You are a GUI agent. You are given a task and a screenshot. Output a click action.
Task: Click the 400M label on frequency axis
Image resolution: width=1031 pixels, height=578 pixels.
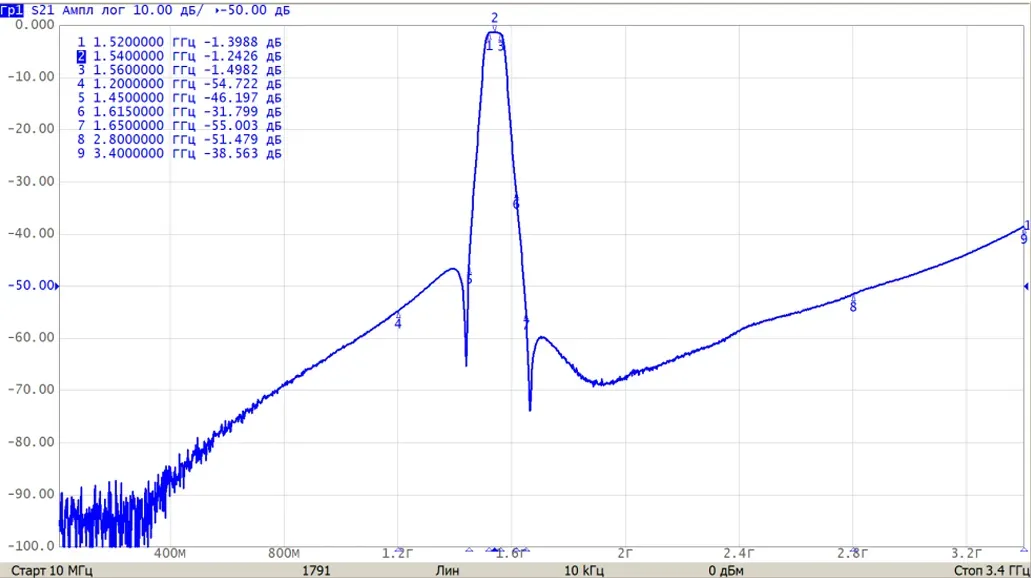pos(170,554)
